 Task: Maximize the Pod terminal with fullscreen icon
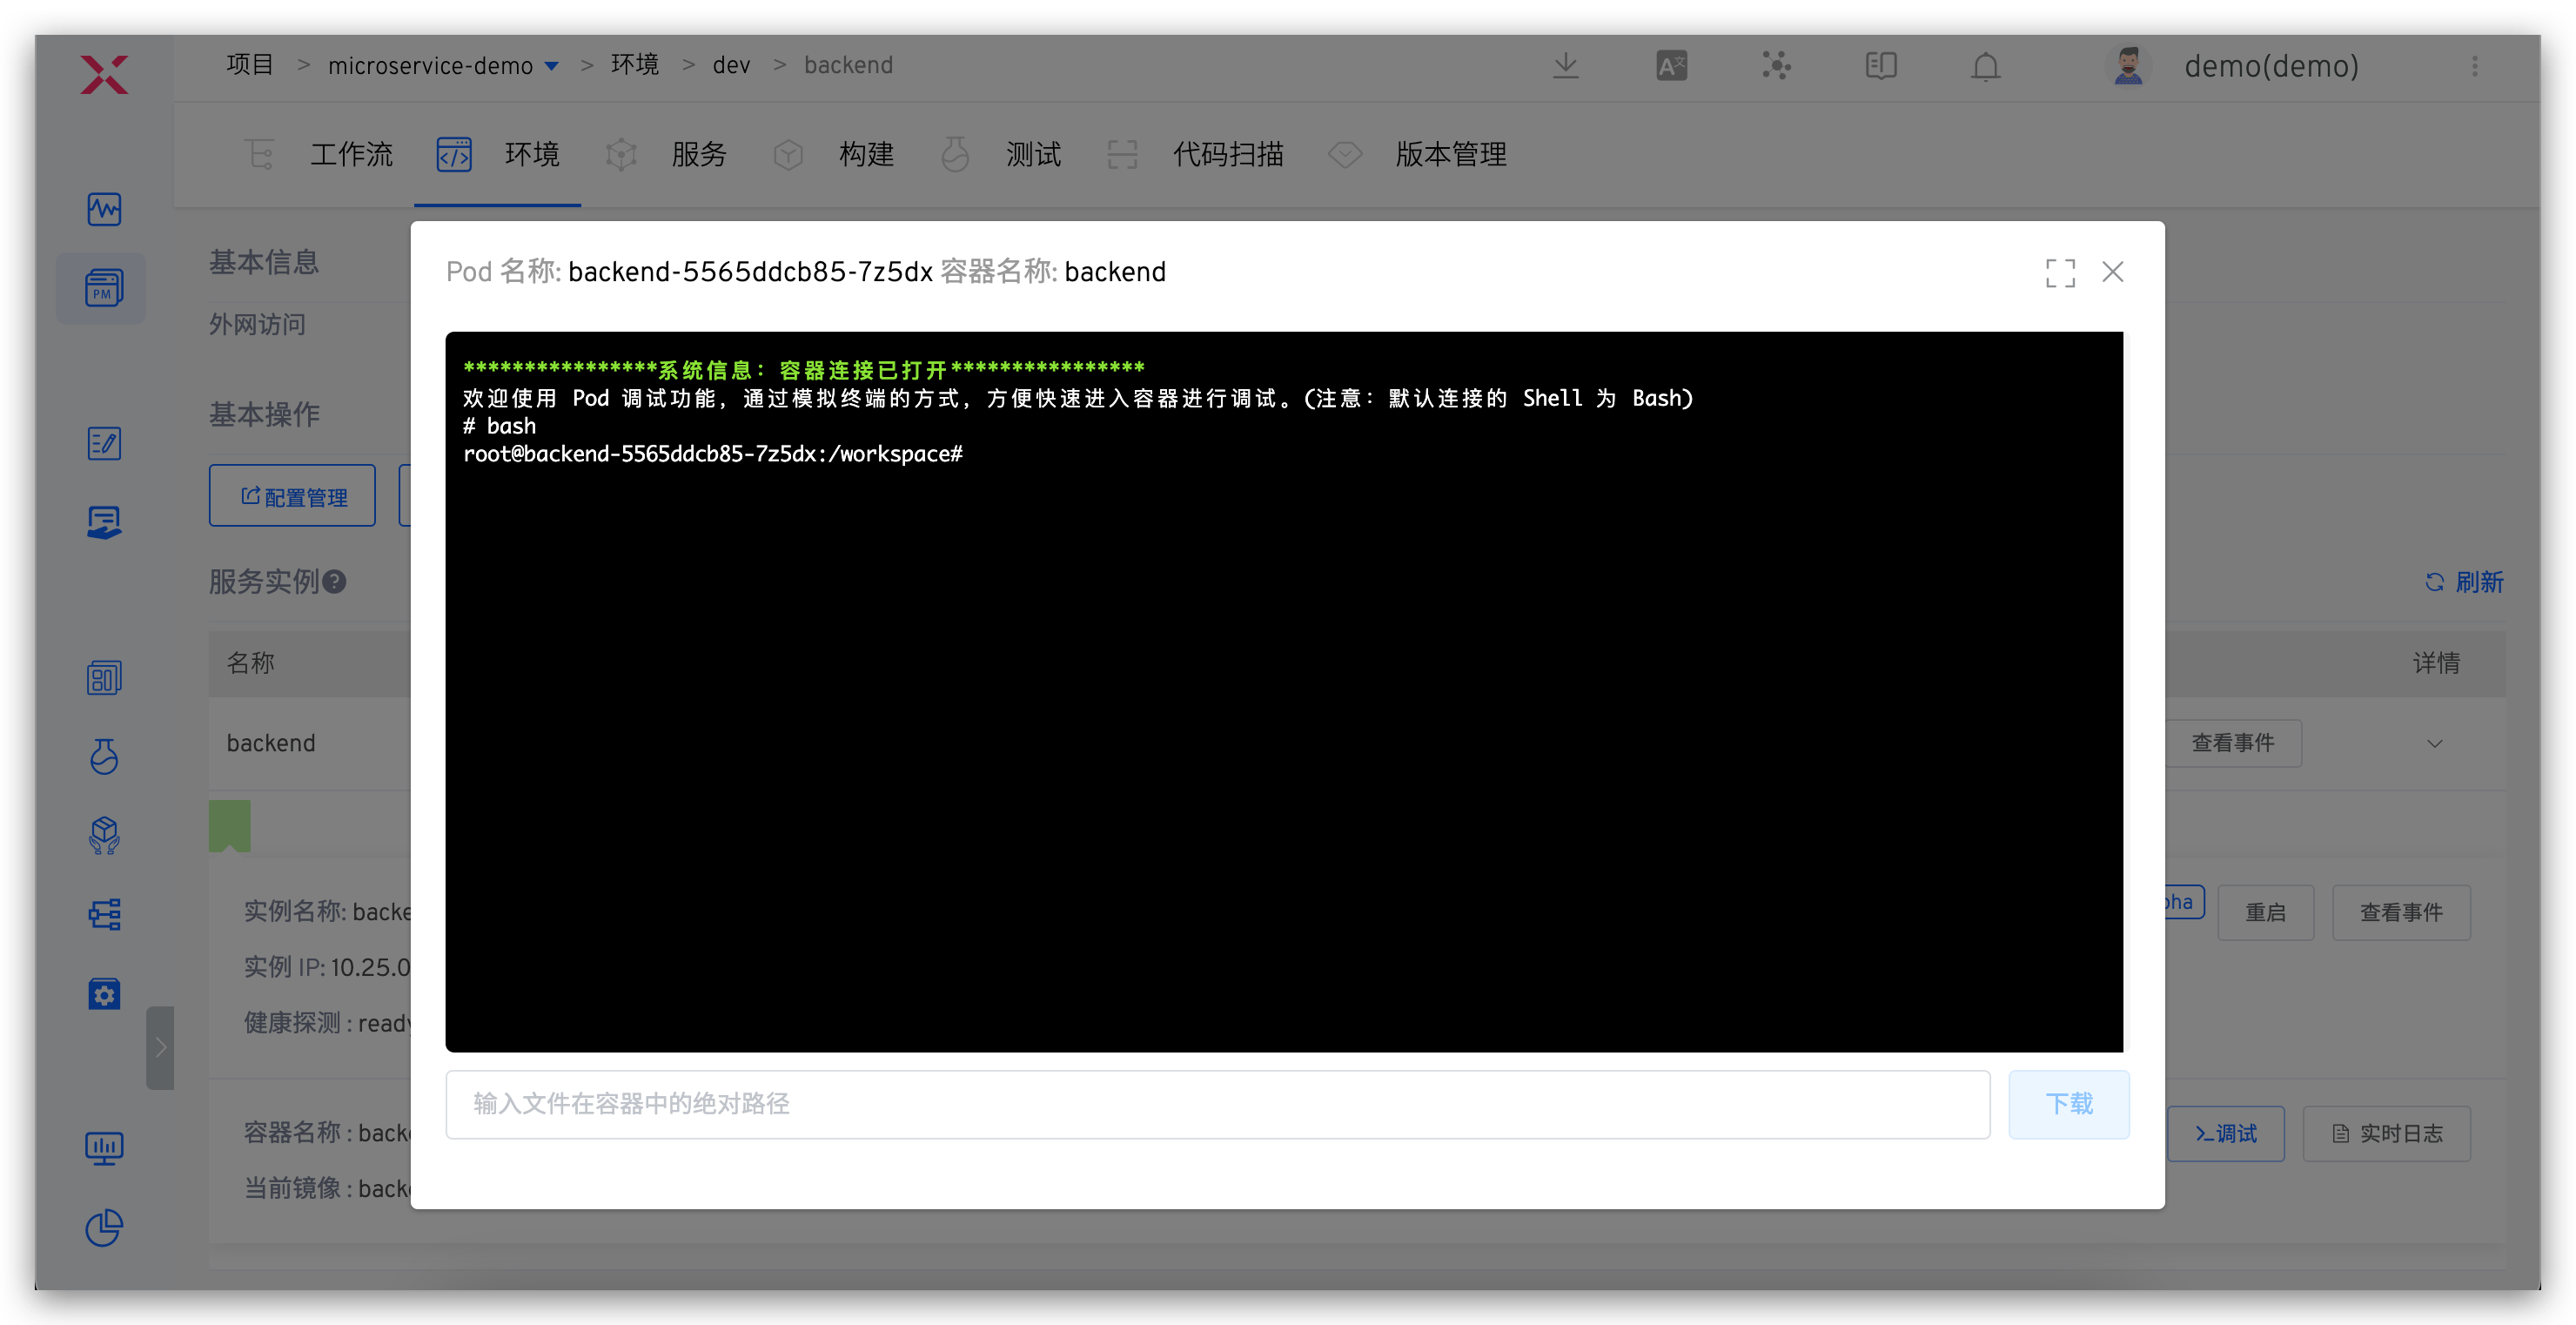point(2059,272)
